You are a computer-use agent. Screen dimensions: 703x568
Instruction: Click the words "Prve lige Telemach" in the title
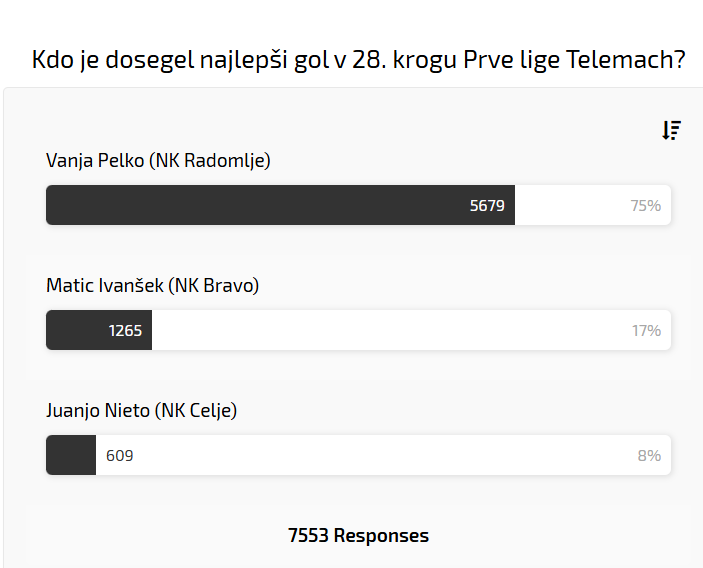click(x=588, y=59)
